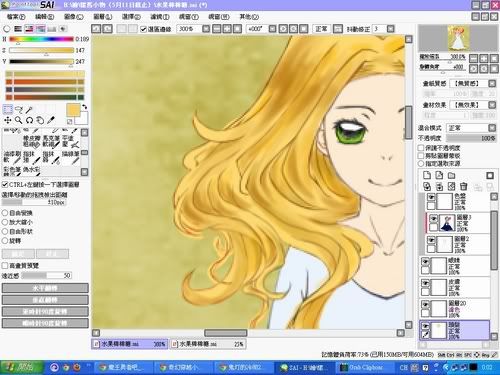Clear the current layer icon
500x375 pixels.
click(451, 186)
